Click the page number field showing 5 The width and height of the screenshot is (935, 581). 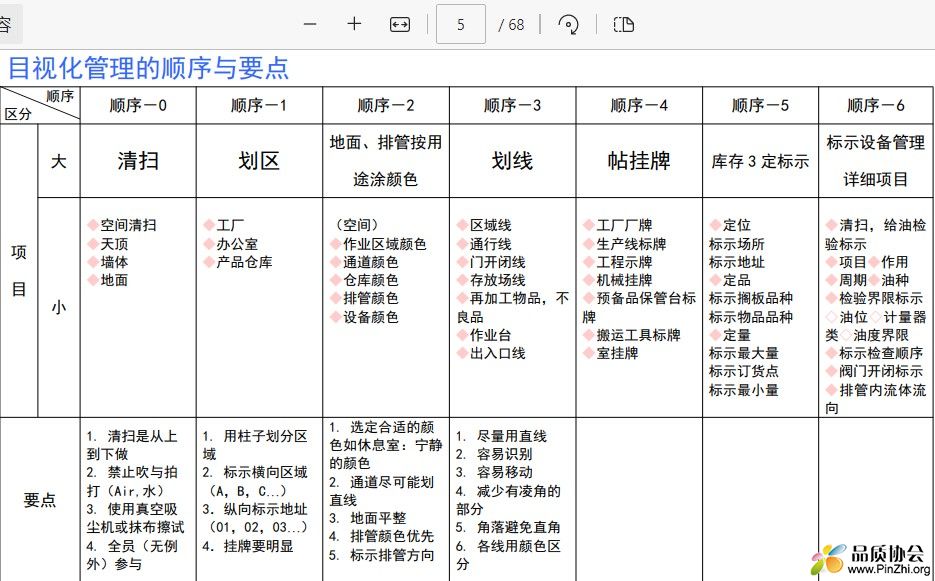point(461,24)
